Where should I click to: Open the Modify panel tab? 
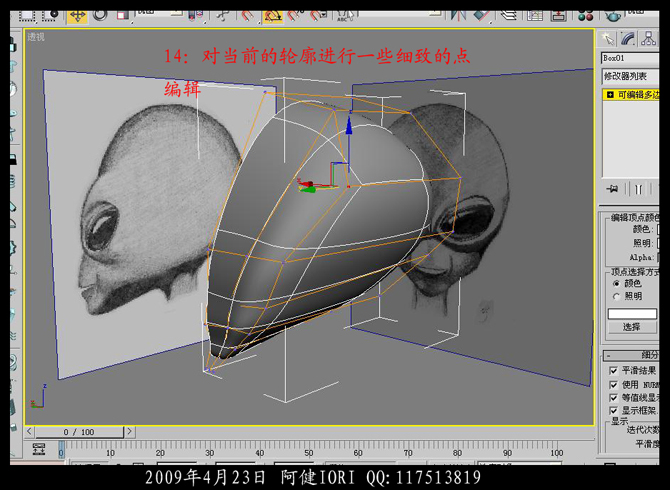point(628,39)
